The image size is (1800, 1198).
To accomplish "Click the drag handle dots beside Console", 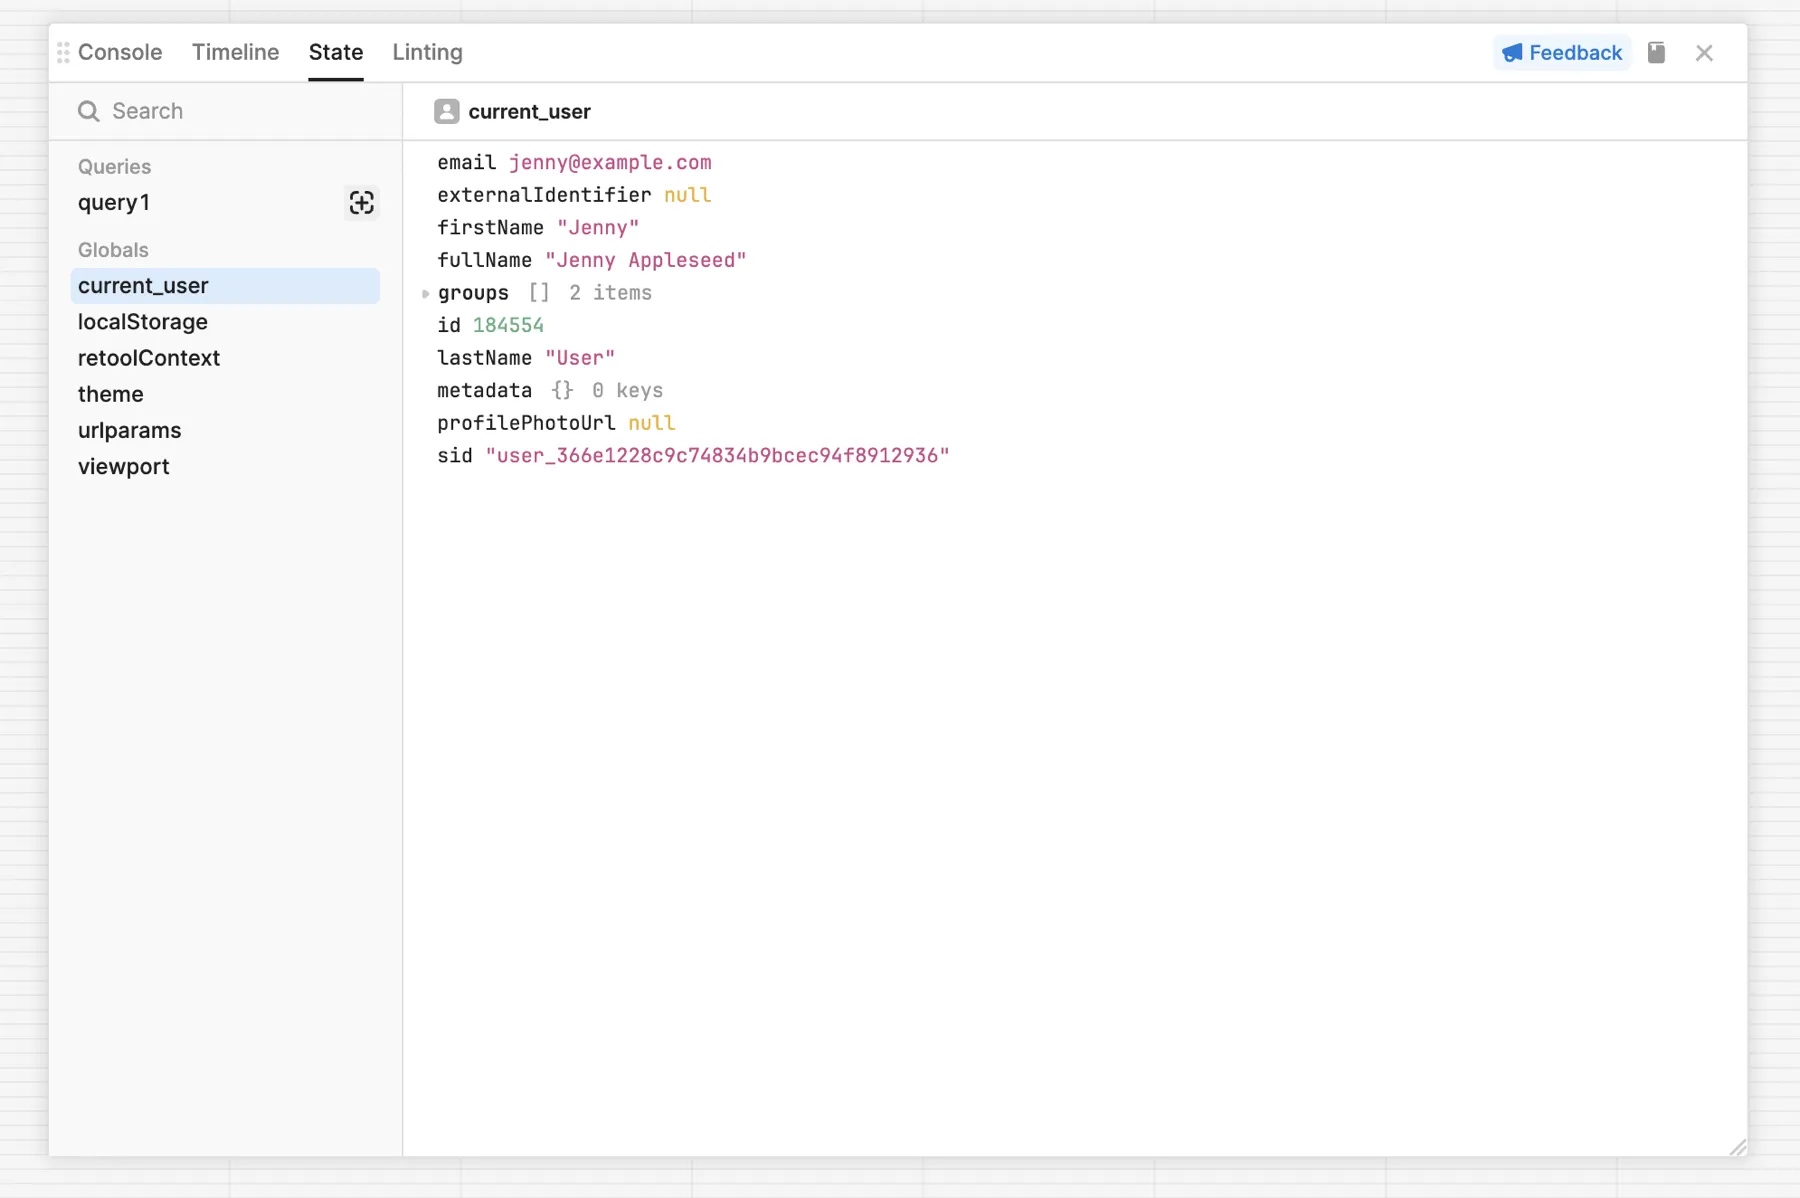I will pos(63,52).
